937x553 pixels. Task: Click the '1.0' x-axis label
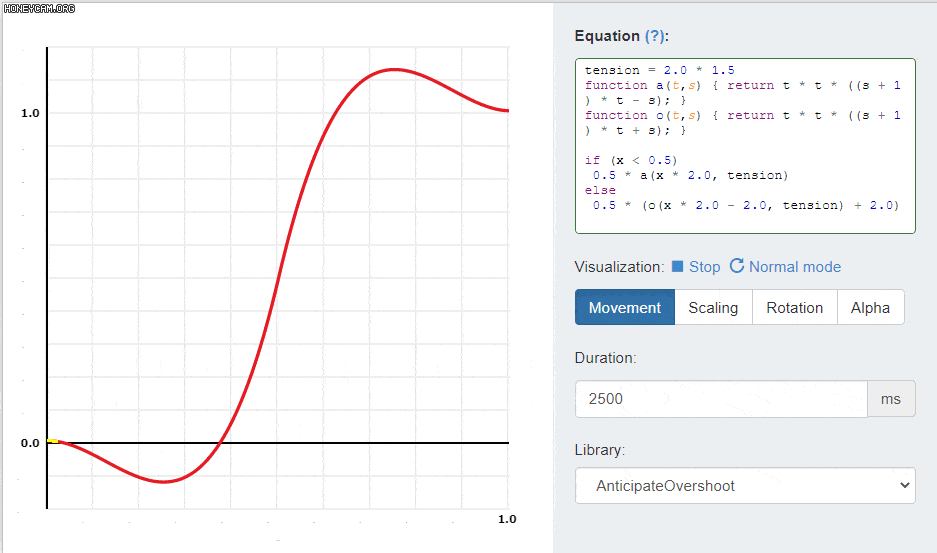click(x=507, y=519)
